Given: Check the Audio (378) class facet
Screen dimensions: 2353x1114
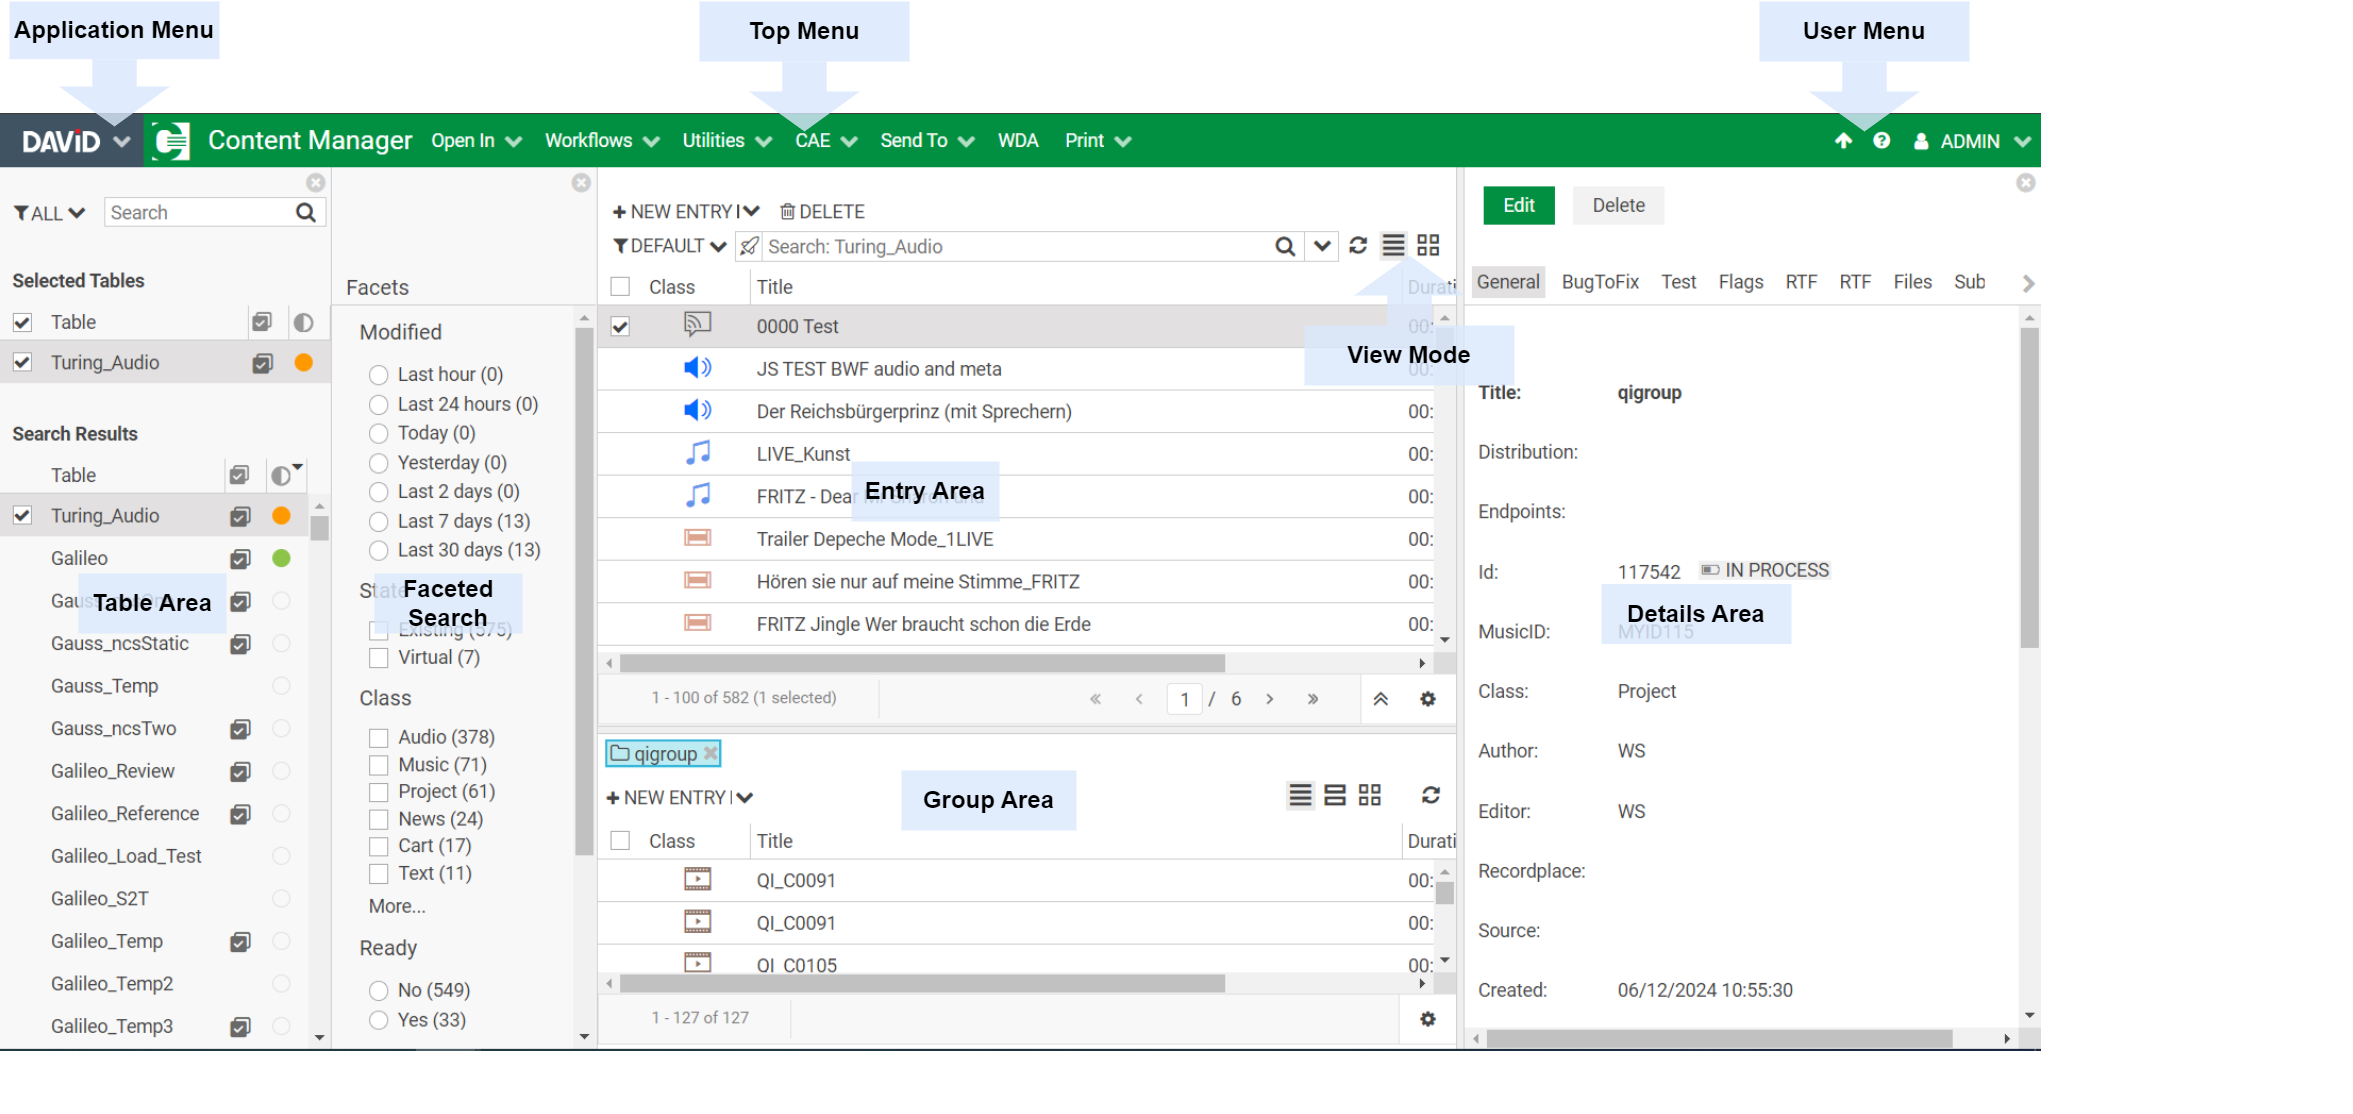Looking at the screenshot, I should (378, 738).
